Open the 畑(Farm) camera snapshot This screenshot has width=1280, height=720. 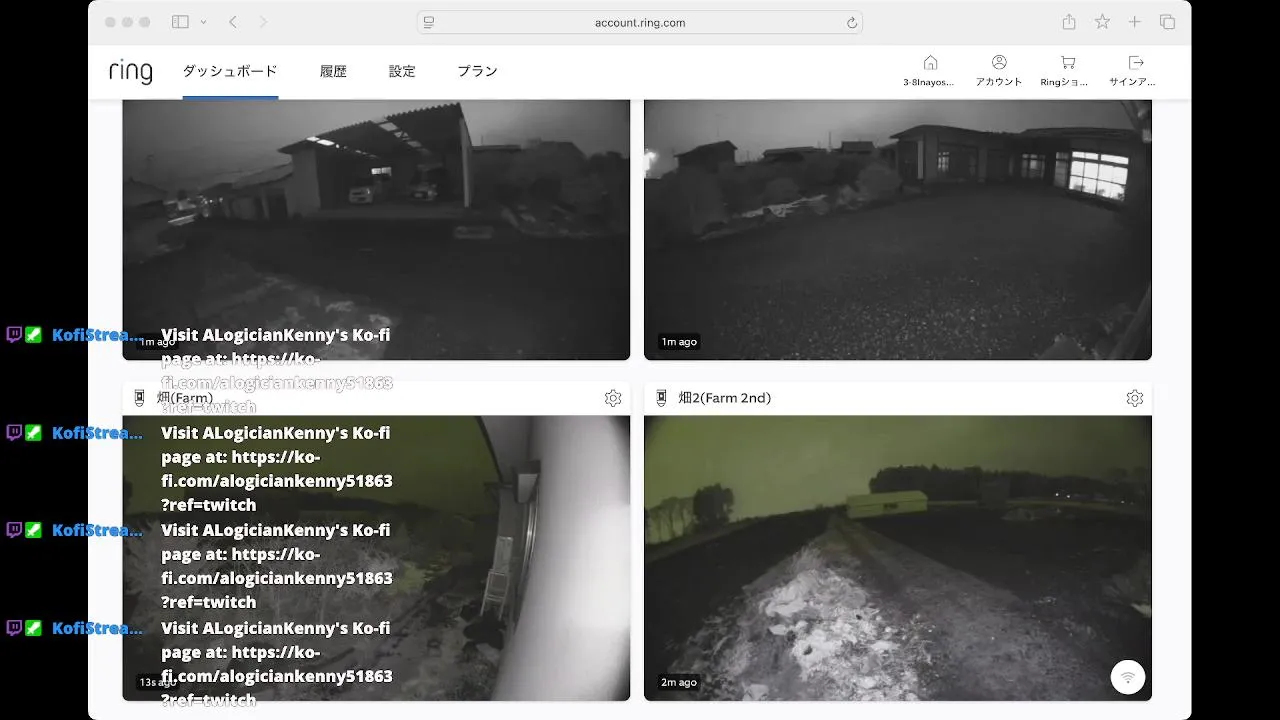pos(376,557)
